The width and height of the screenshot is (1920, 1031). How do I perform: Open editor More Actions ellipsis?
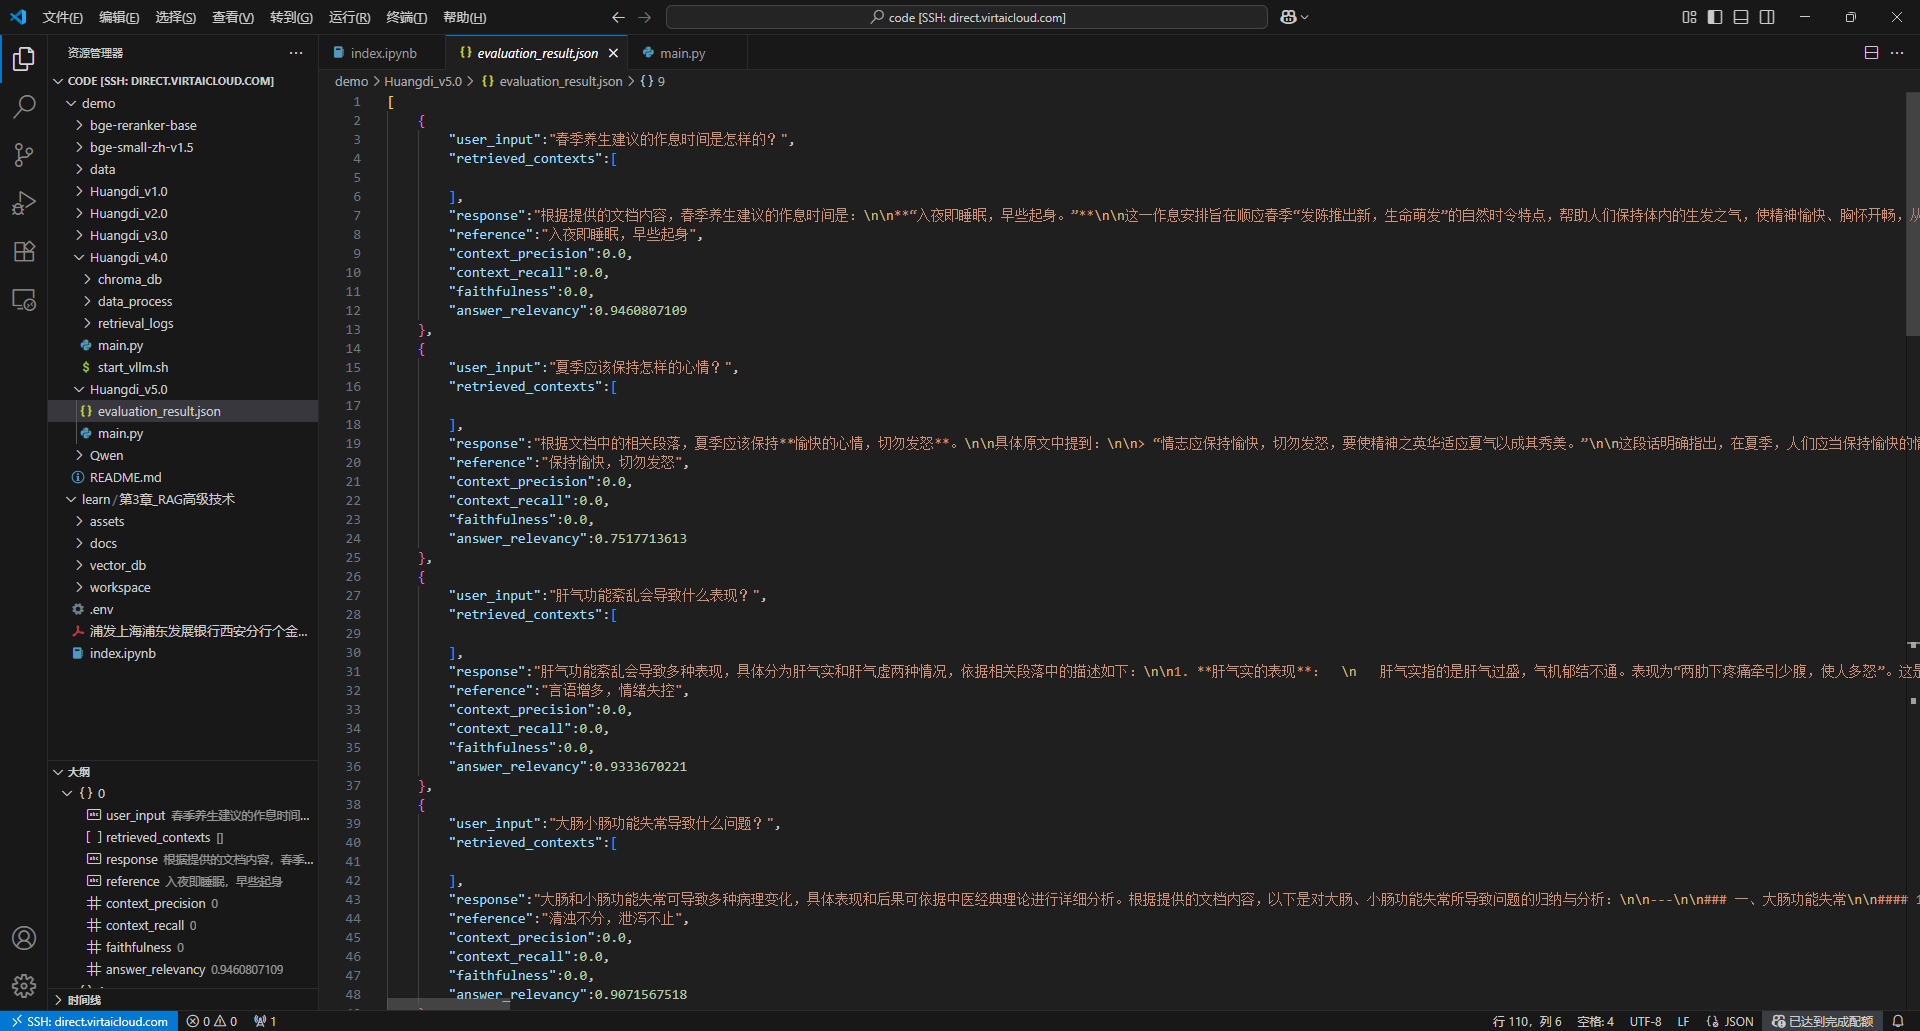[1897, 53]
